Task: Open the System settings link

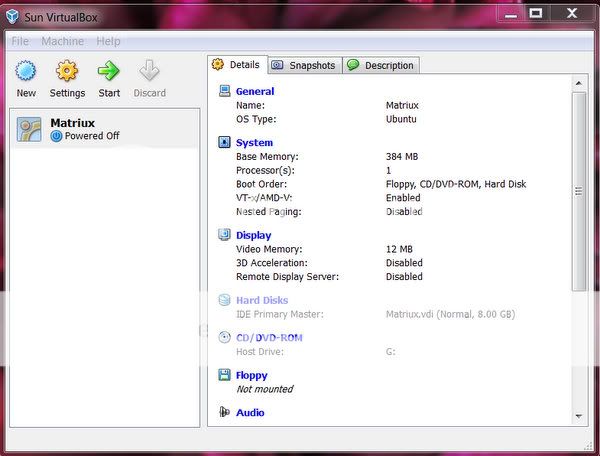Action: [254, 143]
